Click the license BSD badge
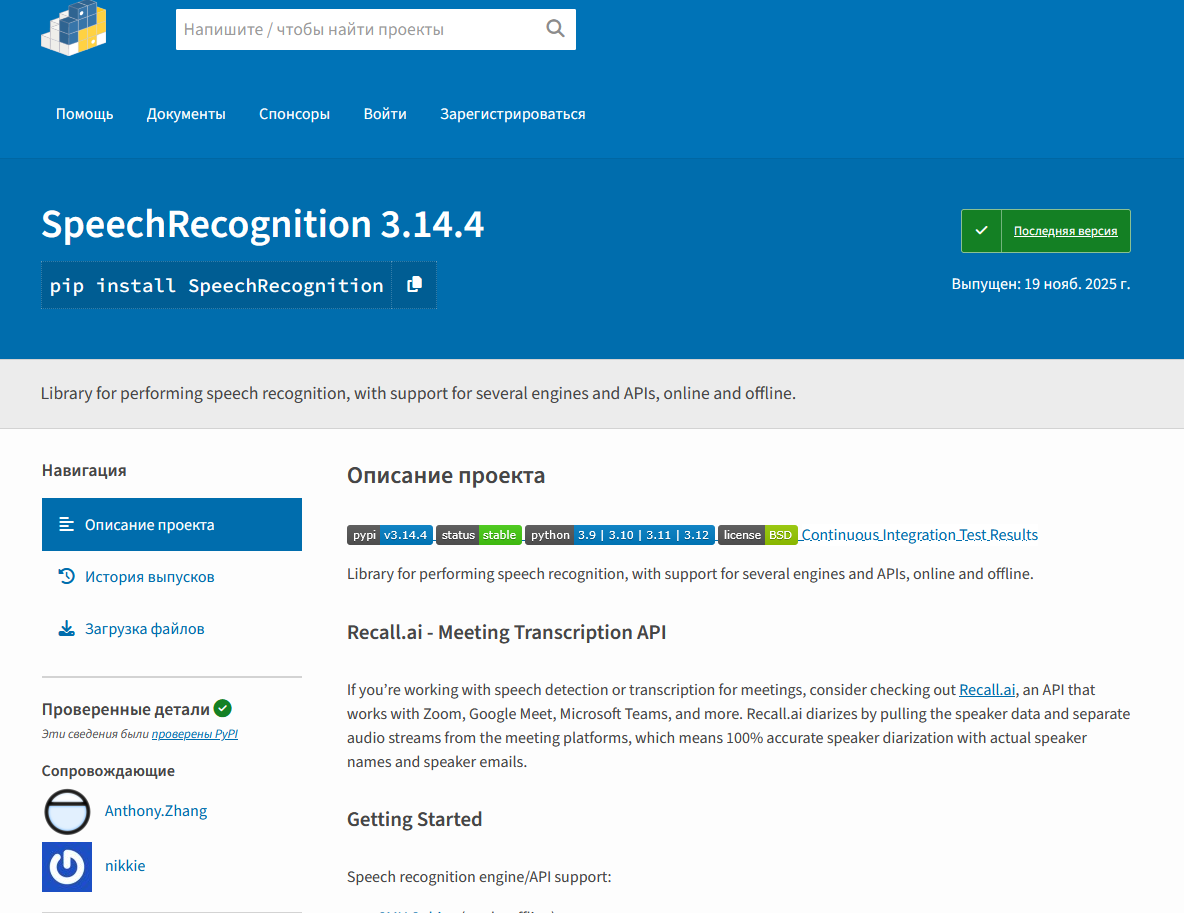Screen dimensions: 1184x913 pyautogui.click(x=757, y=535)
